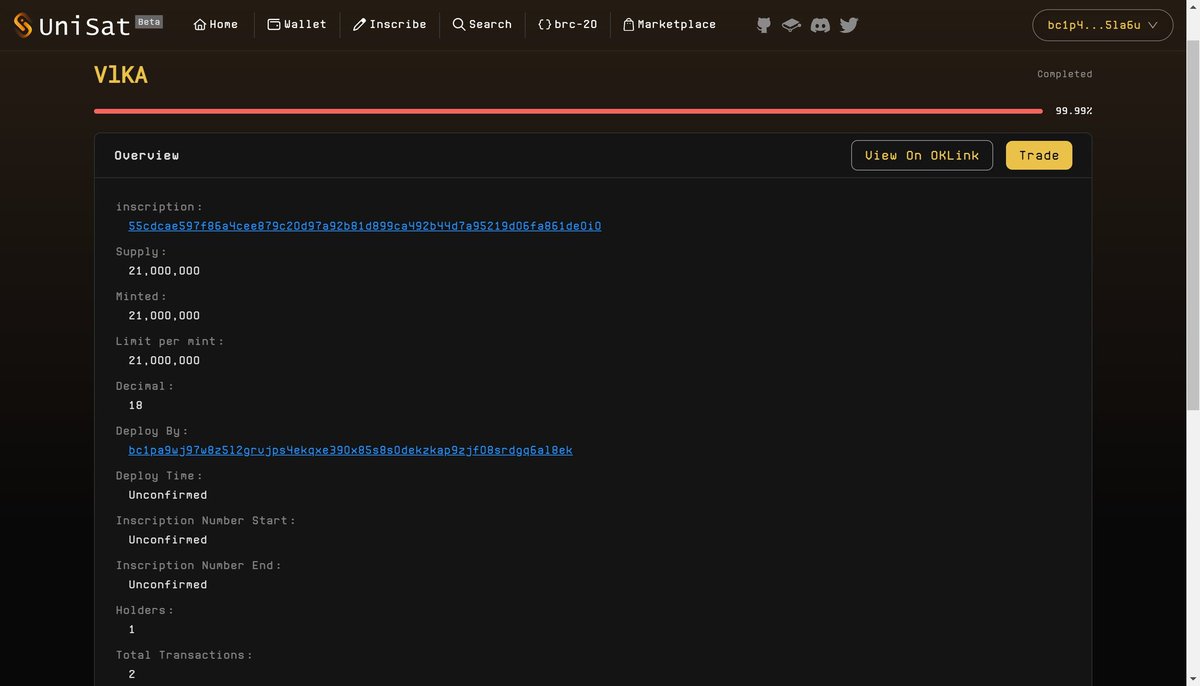Click the Deploy Time Unconfirmed value
This screenshot has width=1200, height=686.
click(168, 495)
